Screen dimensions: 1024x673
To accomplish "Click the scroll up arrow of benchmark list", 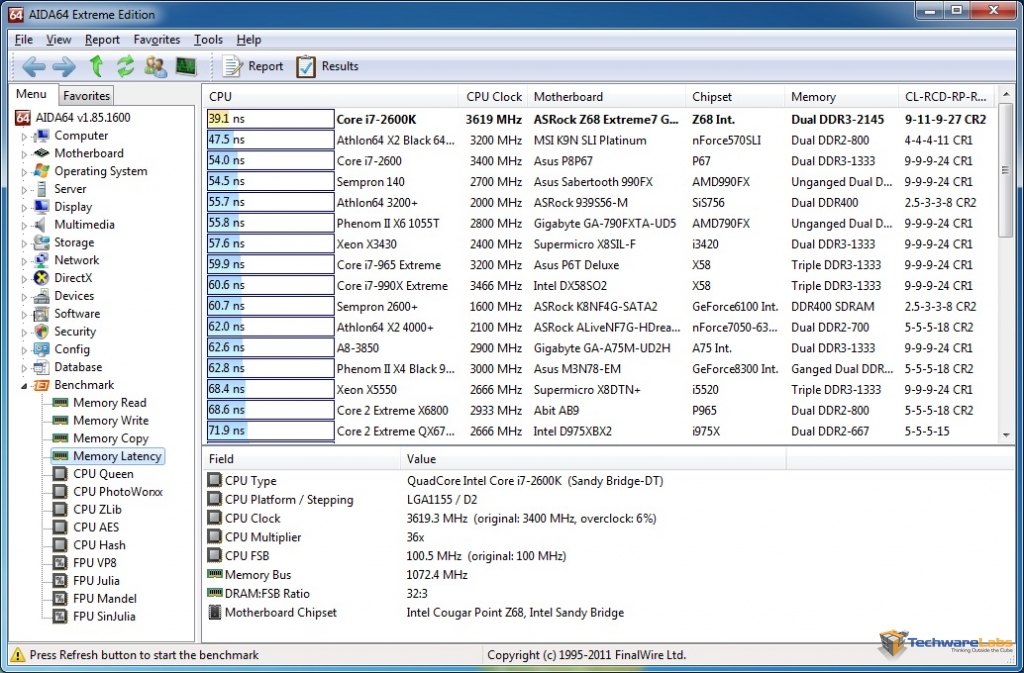I will pos(1005,95).
